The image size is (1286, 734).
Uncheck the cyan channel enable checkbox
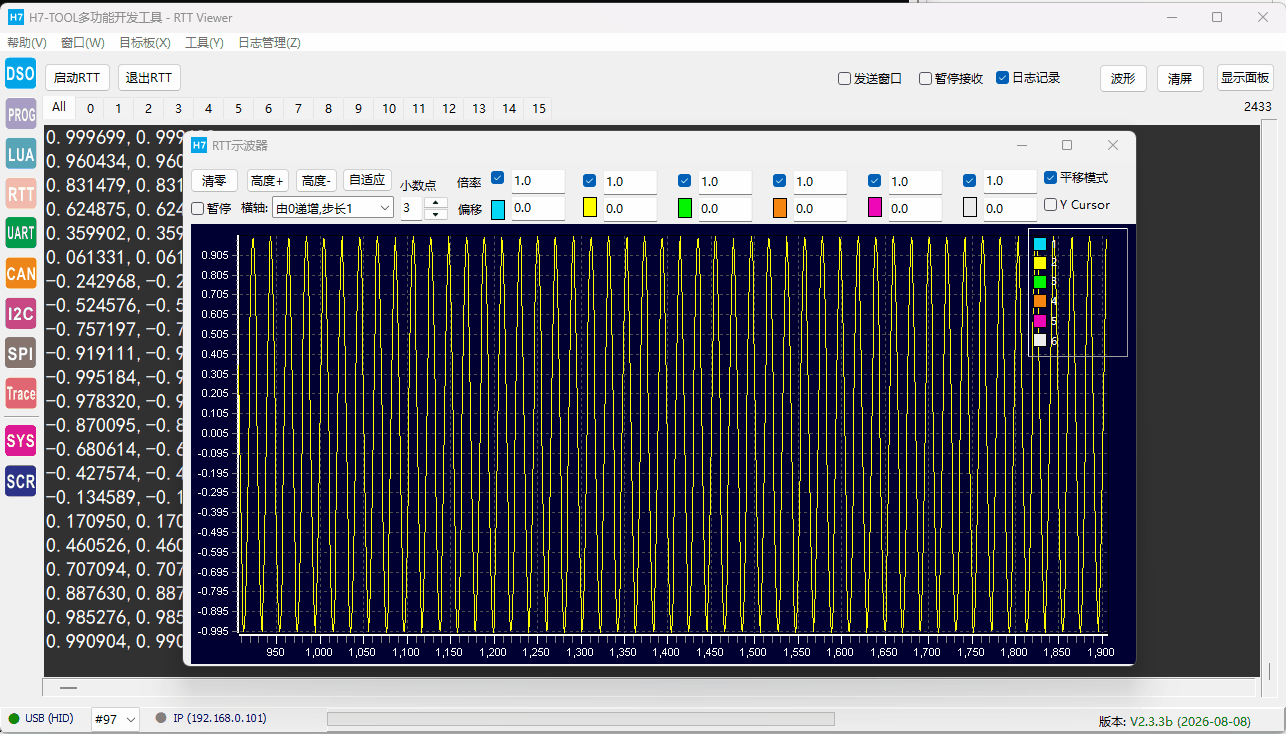pyautogui.click(x=498, y=180)
